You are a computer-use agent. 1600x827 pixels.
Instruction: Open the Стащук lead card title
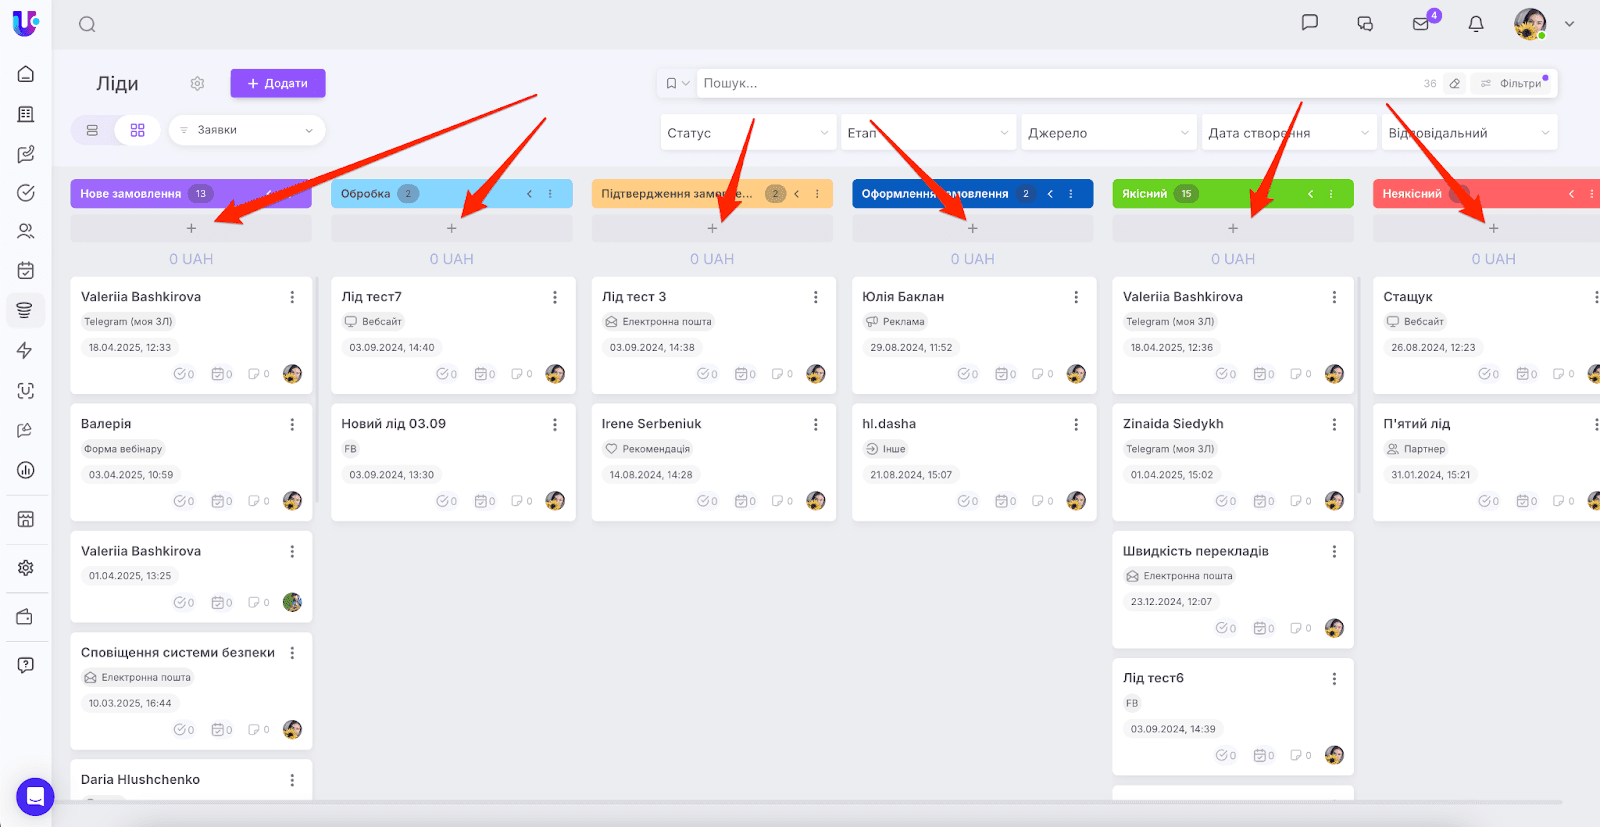click(x=1408, y=297)
